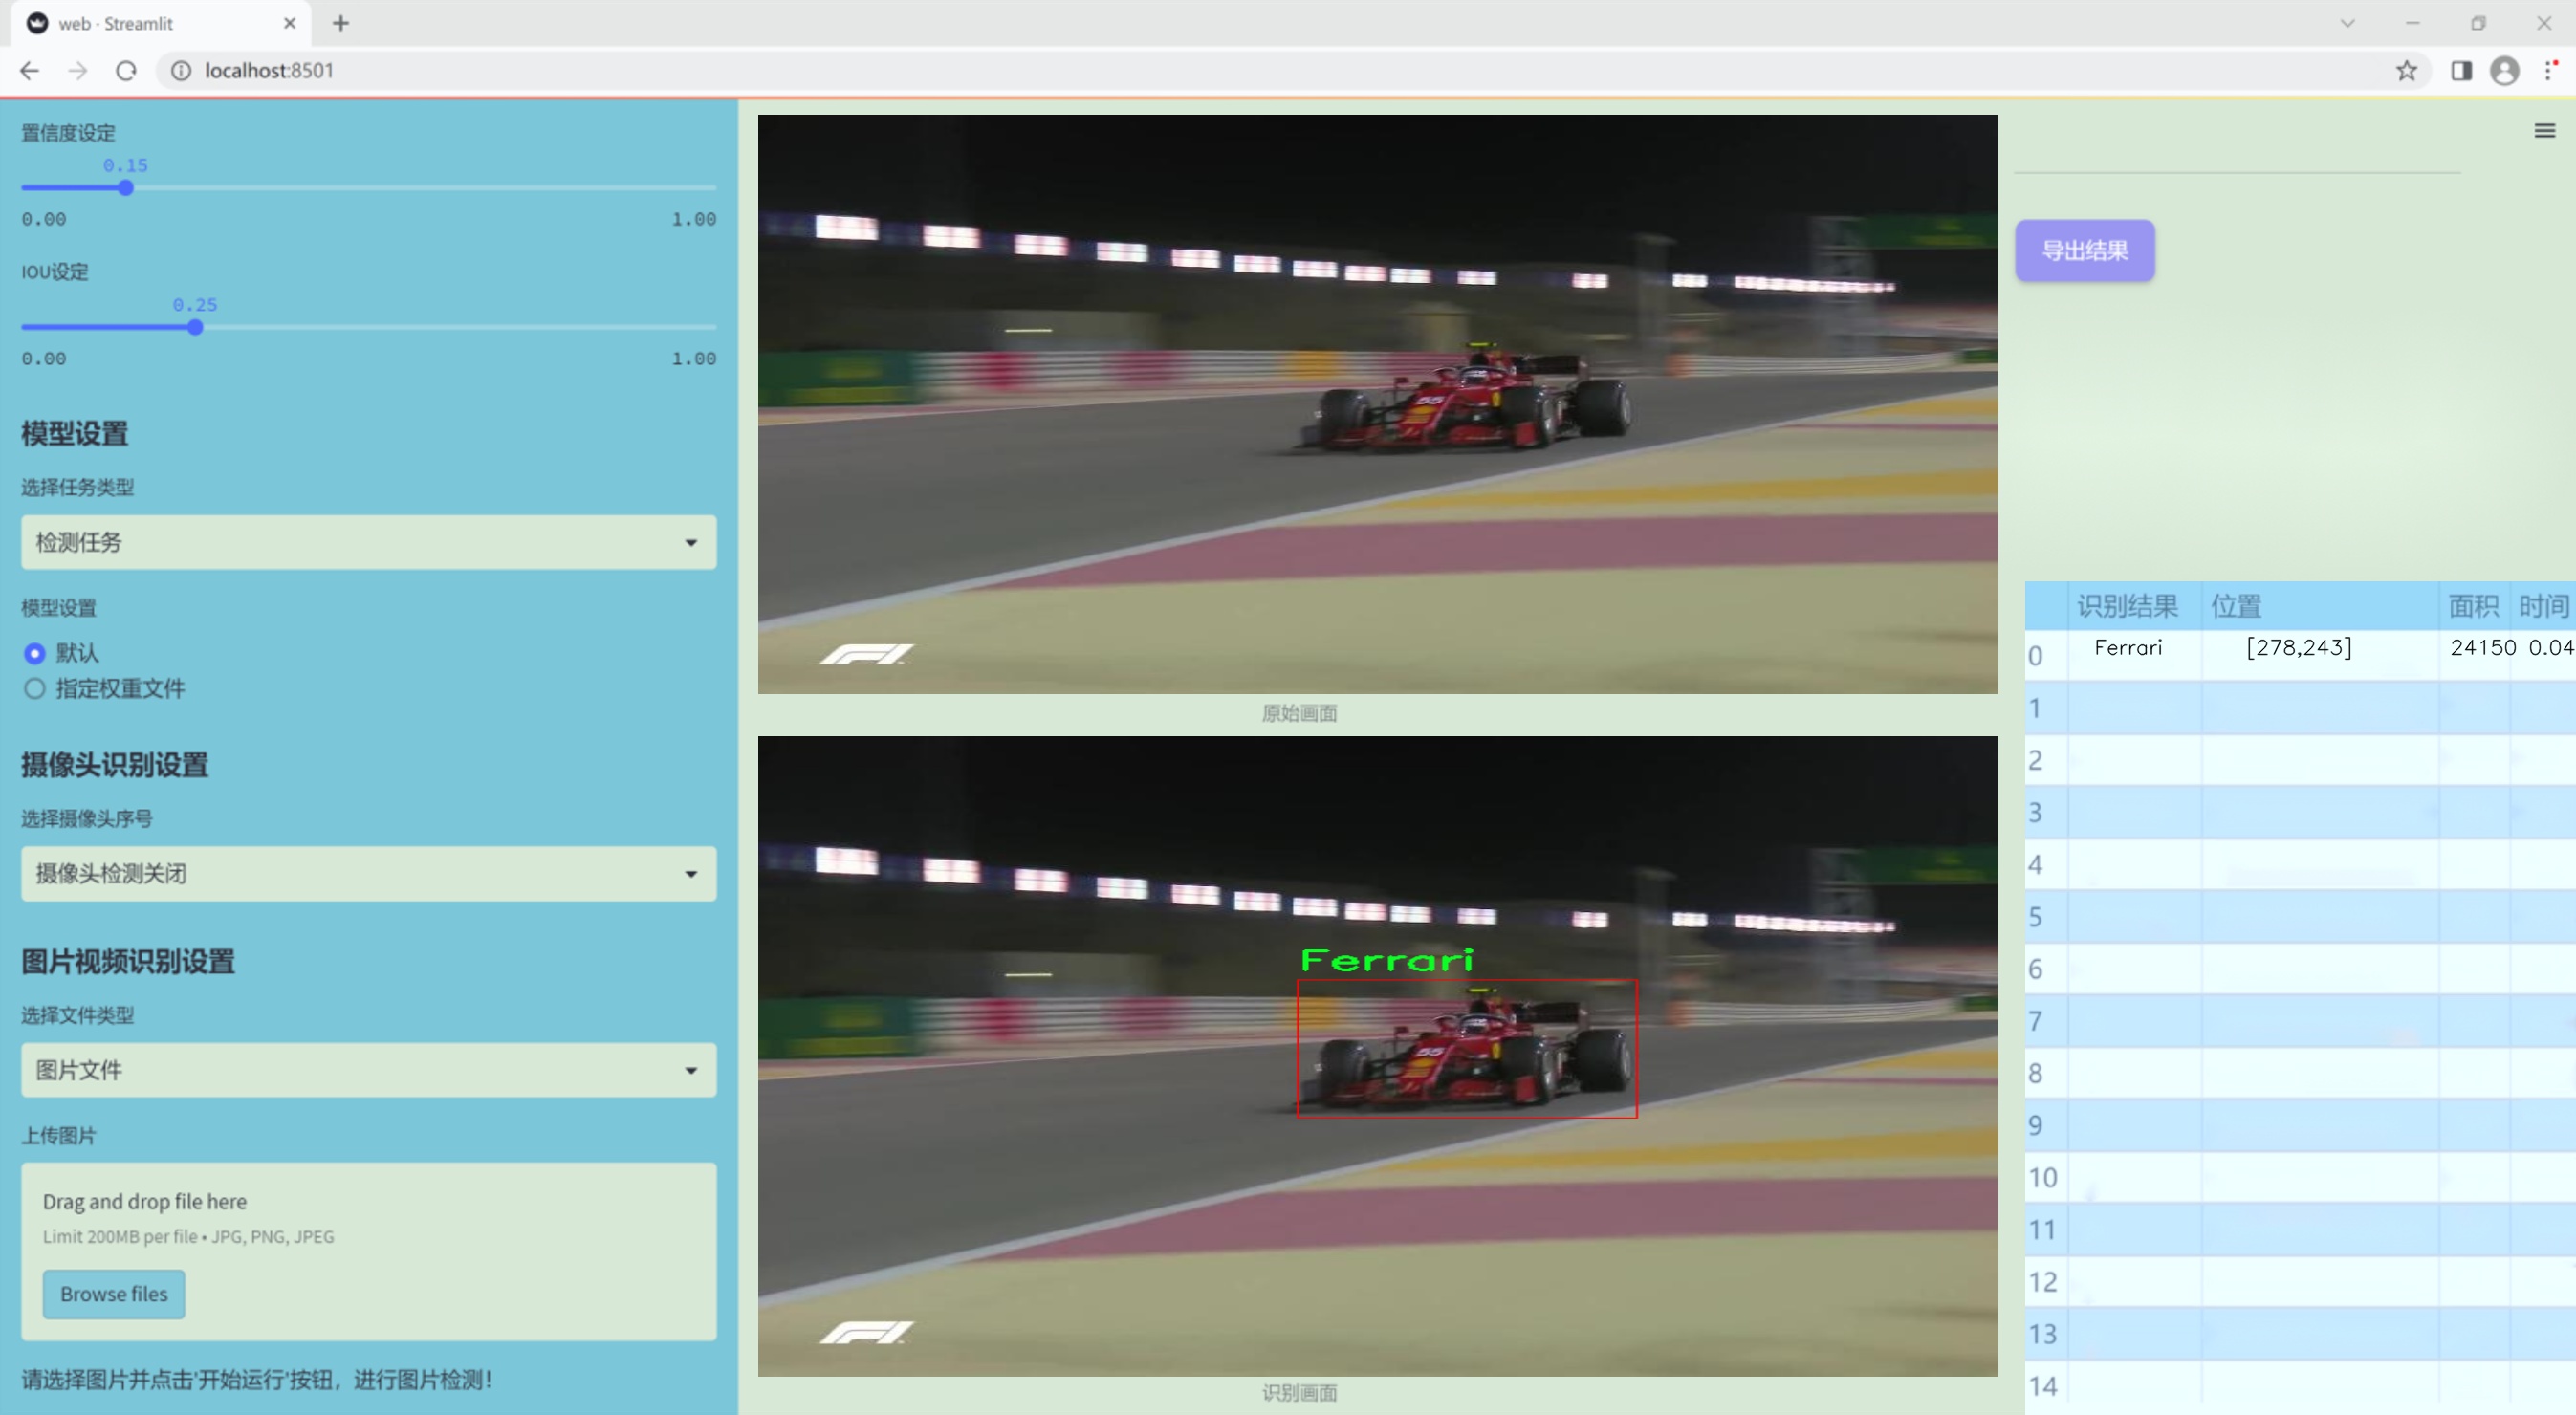View site information icon in address bar
Image resolution: width=2576 pixels, height=1415 pixels.
pos(181,71)
